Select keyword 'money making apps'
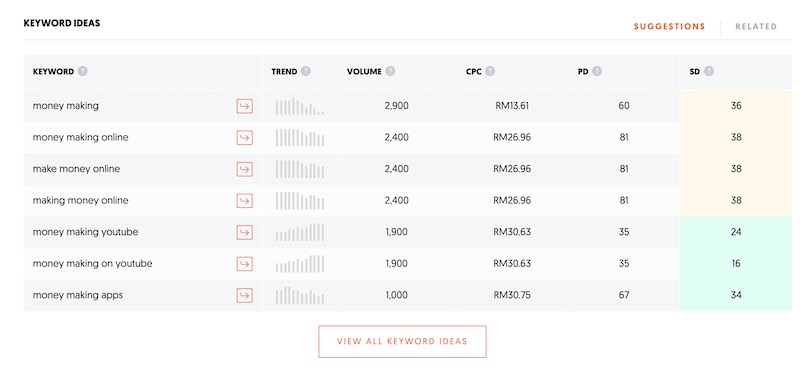800x378 pixels. 78,295
